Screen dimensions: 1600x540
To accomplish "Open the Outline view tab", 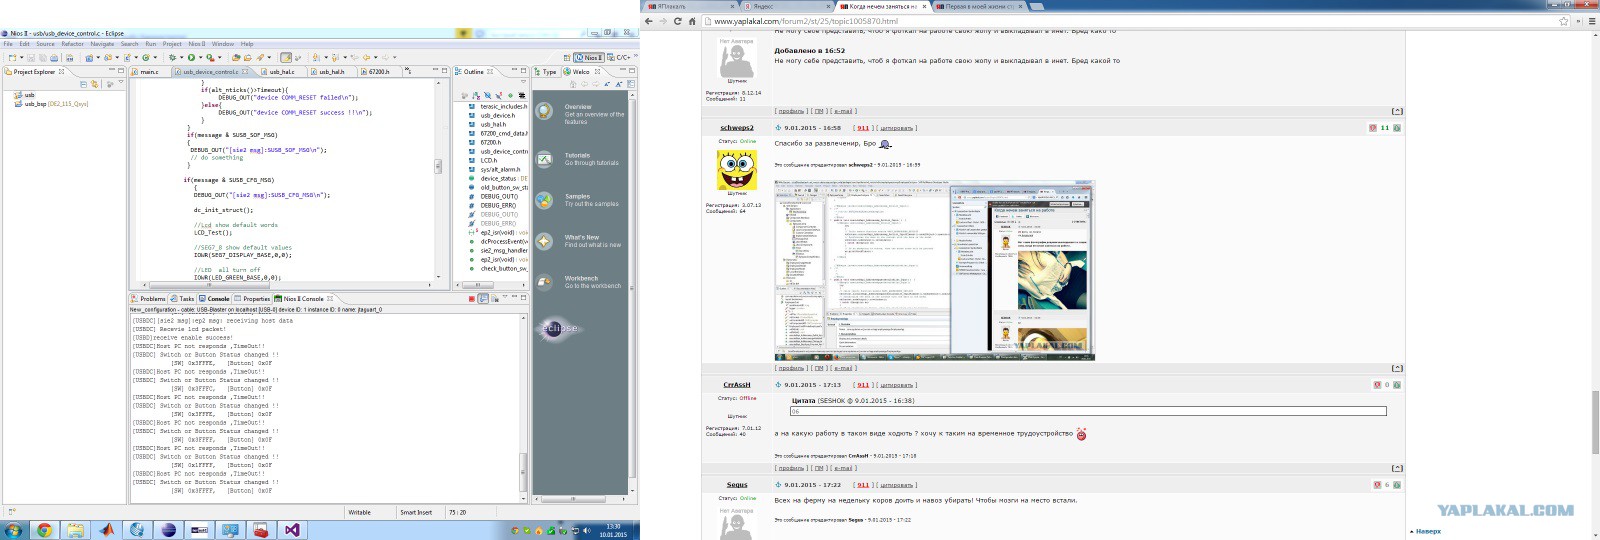I will pyautogui.click(x=474, y=72).
